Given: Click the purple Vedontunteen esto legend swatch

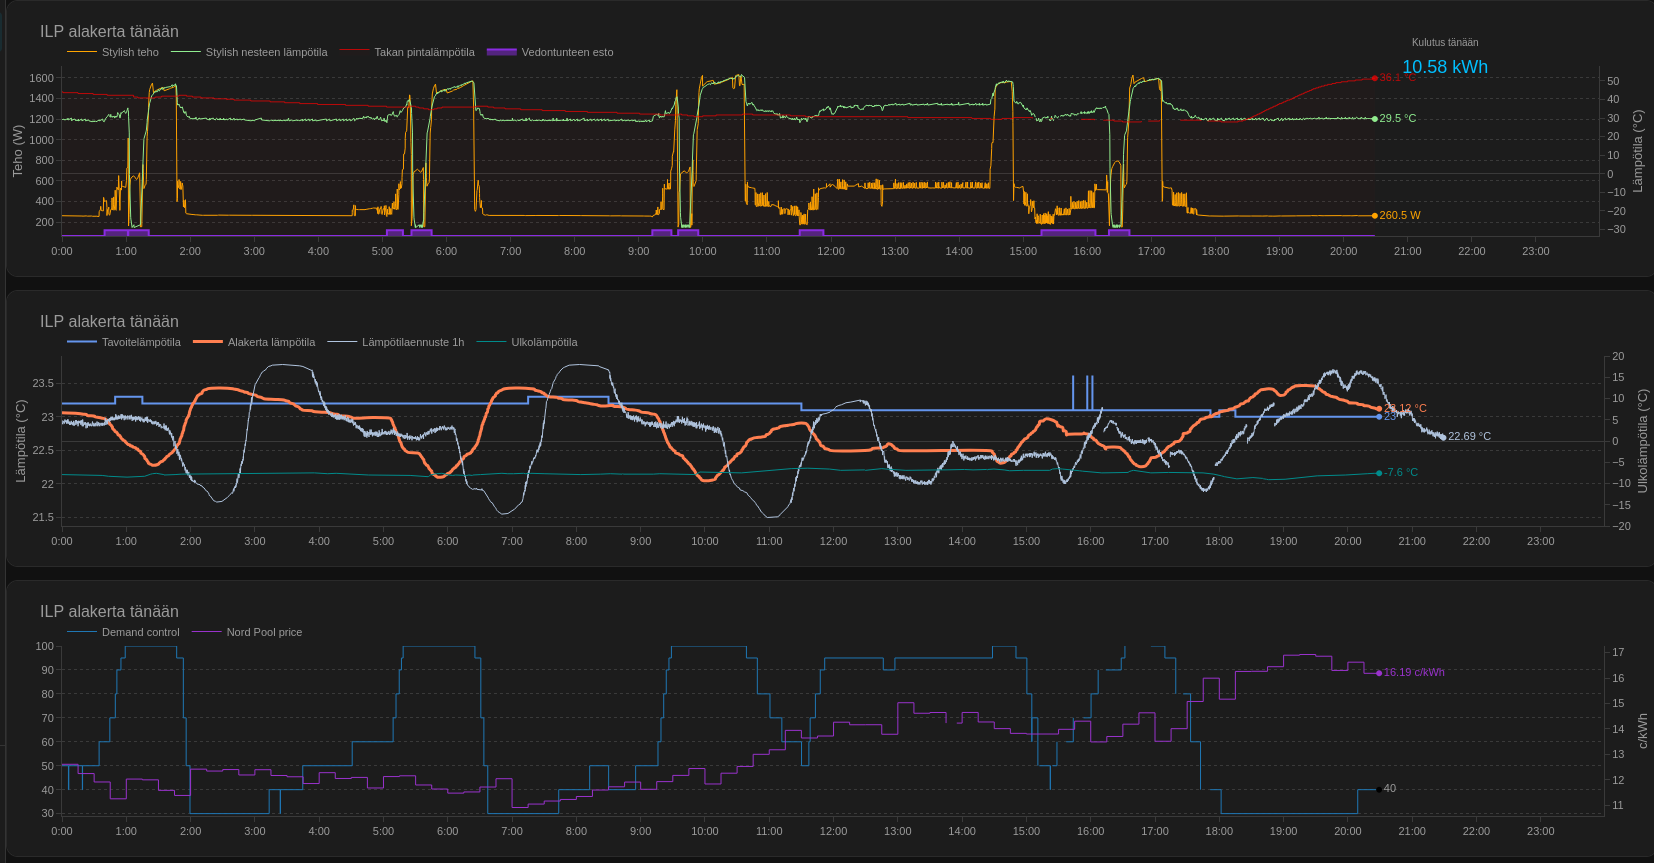Looking at the screenshot, I should pyautogui.click(x=501, y=52).
